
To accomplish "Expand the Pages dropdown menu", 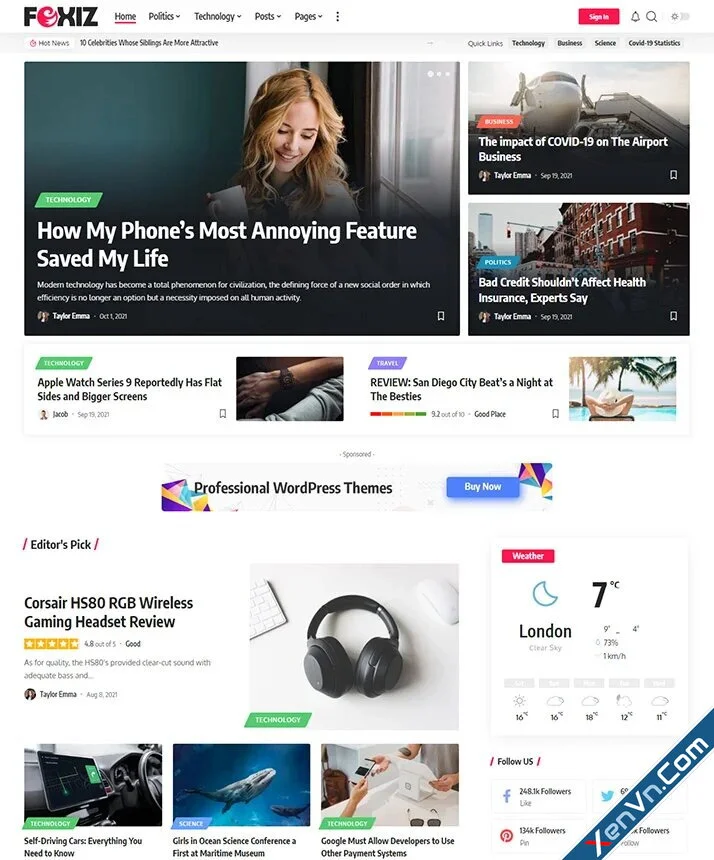I will click(x=308, y=16).
